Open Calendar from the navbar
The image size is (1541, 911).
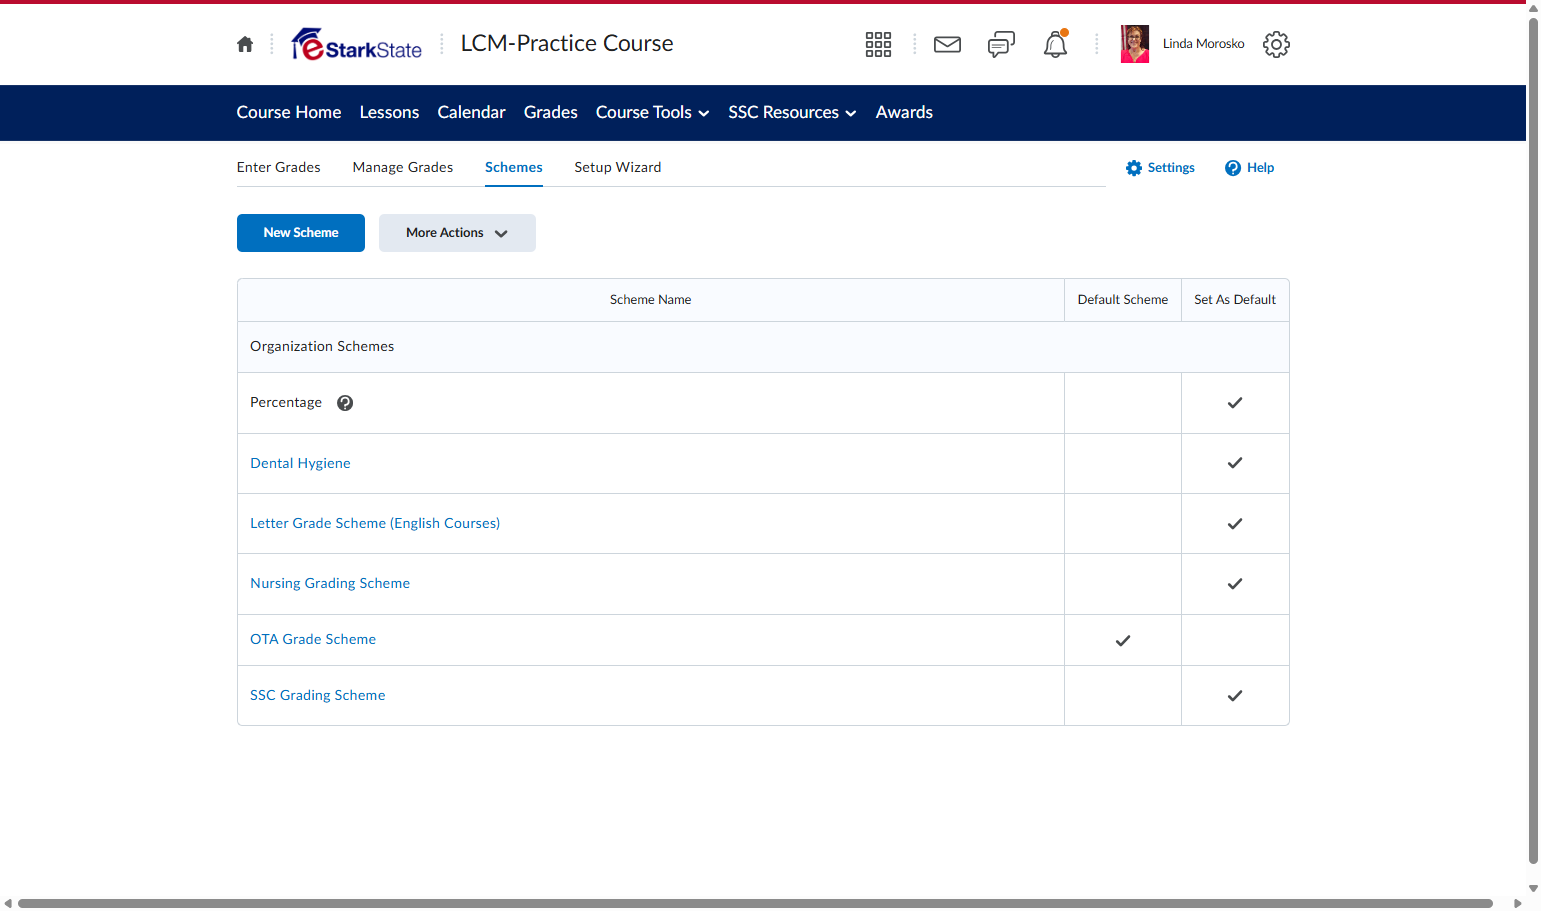[x=471, y=113]
